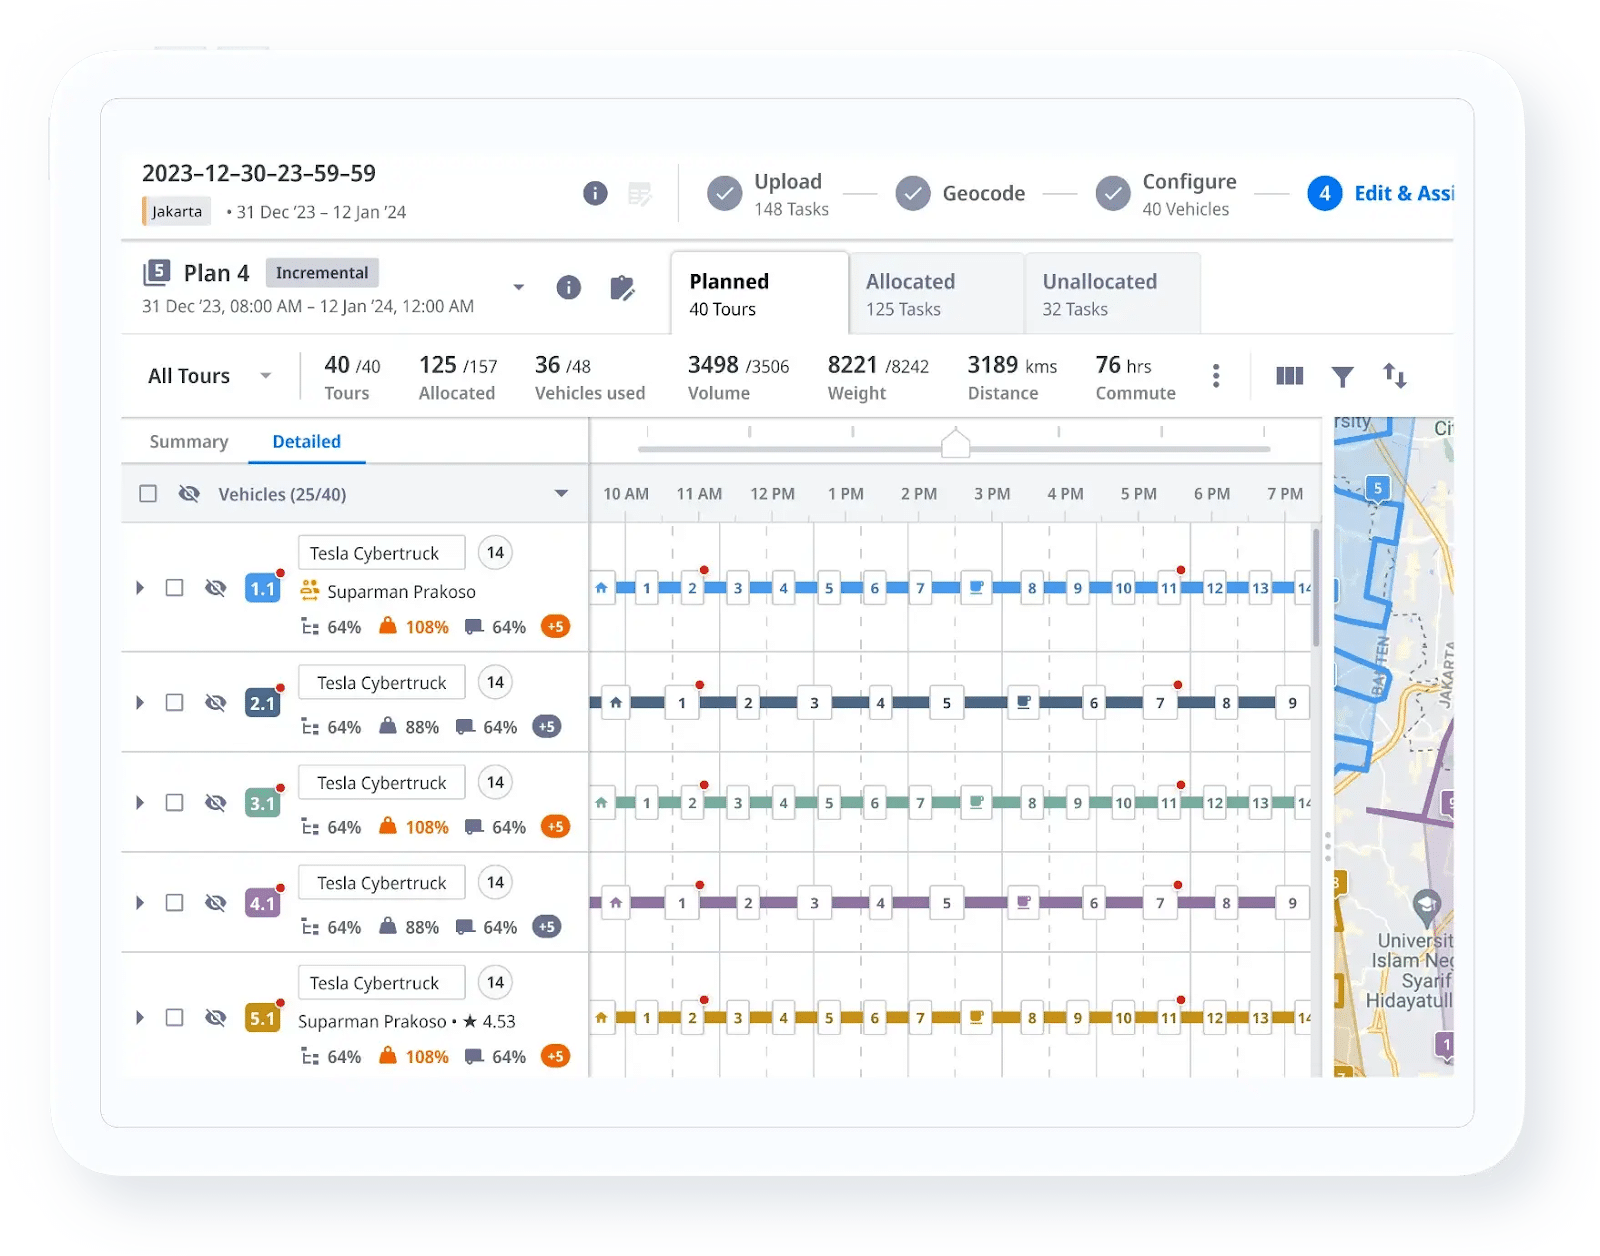1600x1256 pixels.
Task: Check the select-all Vehicles checkbox
Action: coord(148,493)
